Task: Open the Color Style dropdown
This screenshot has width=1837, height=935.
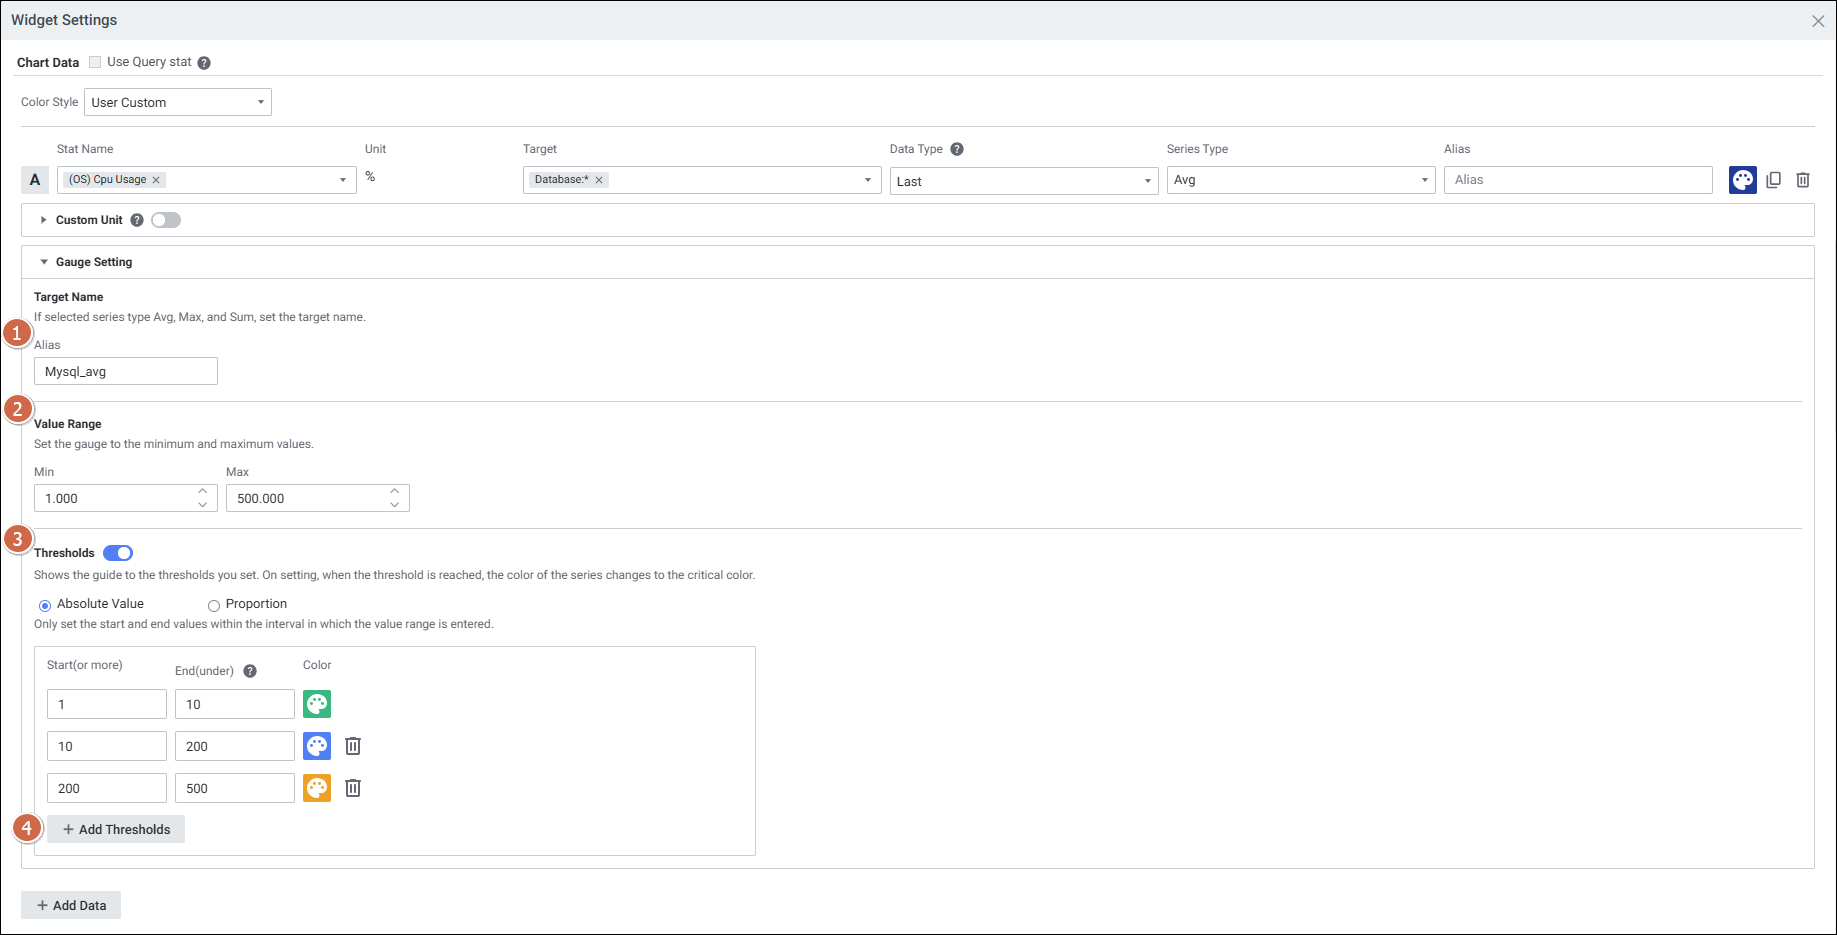Action: click(x=178, y=102)
